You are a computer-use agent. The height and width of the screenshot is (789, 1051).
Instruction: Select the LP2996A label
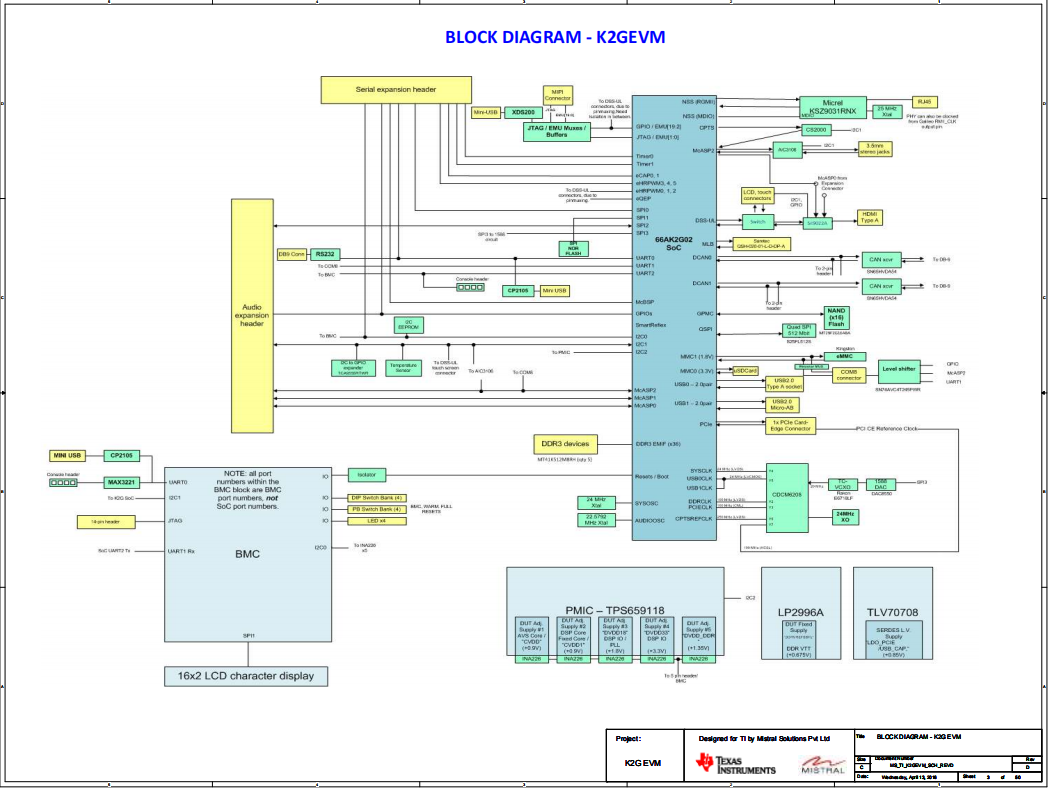tap(800, 613)
